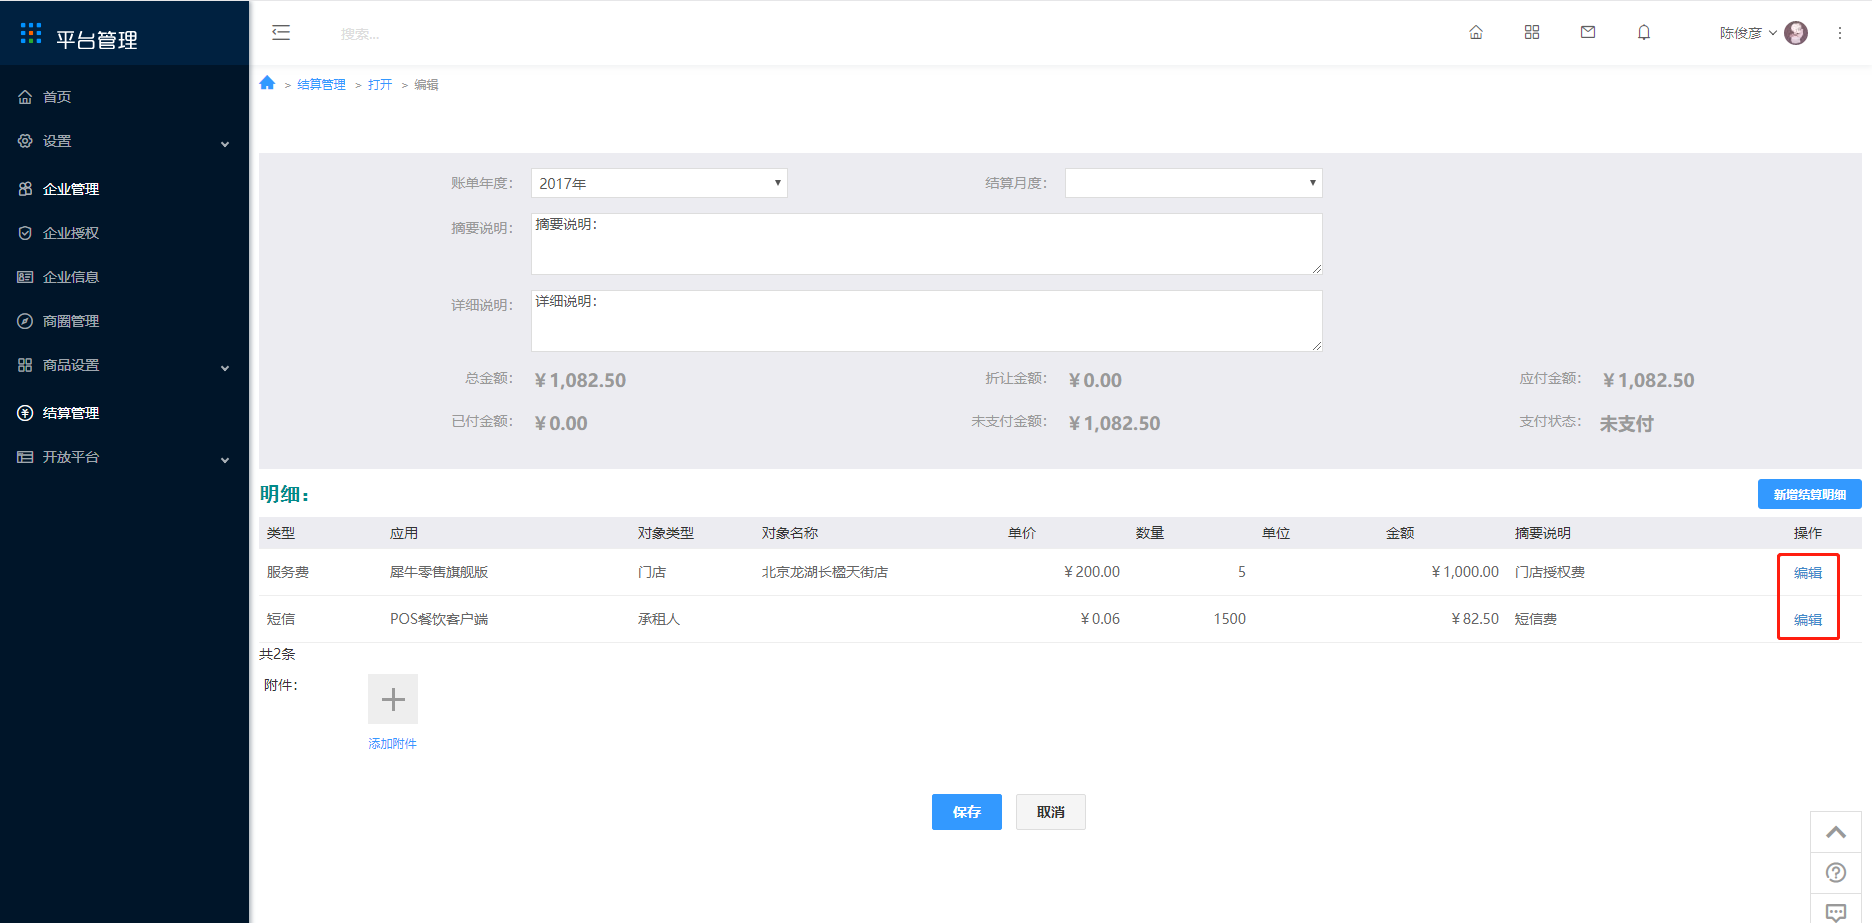
Task: Click the 打开 breadcrumb link
Action: click(380, 85)
